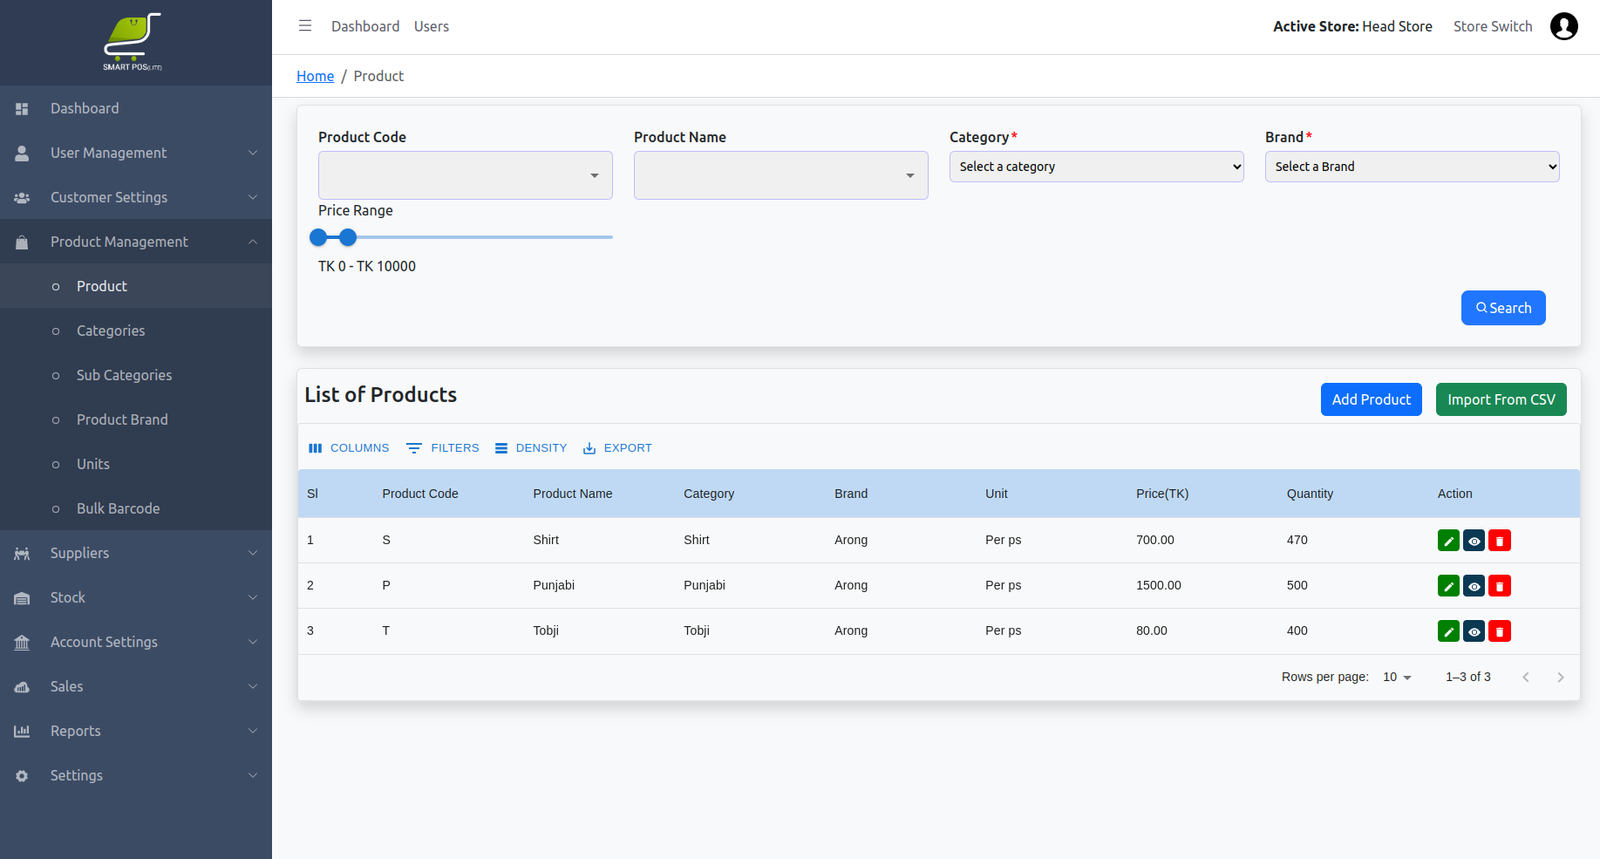
Task: Delete the Punjabi product row
Action: [1499, 586]
